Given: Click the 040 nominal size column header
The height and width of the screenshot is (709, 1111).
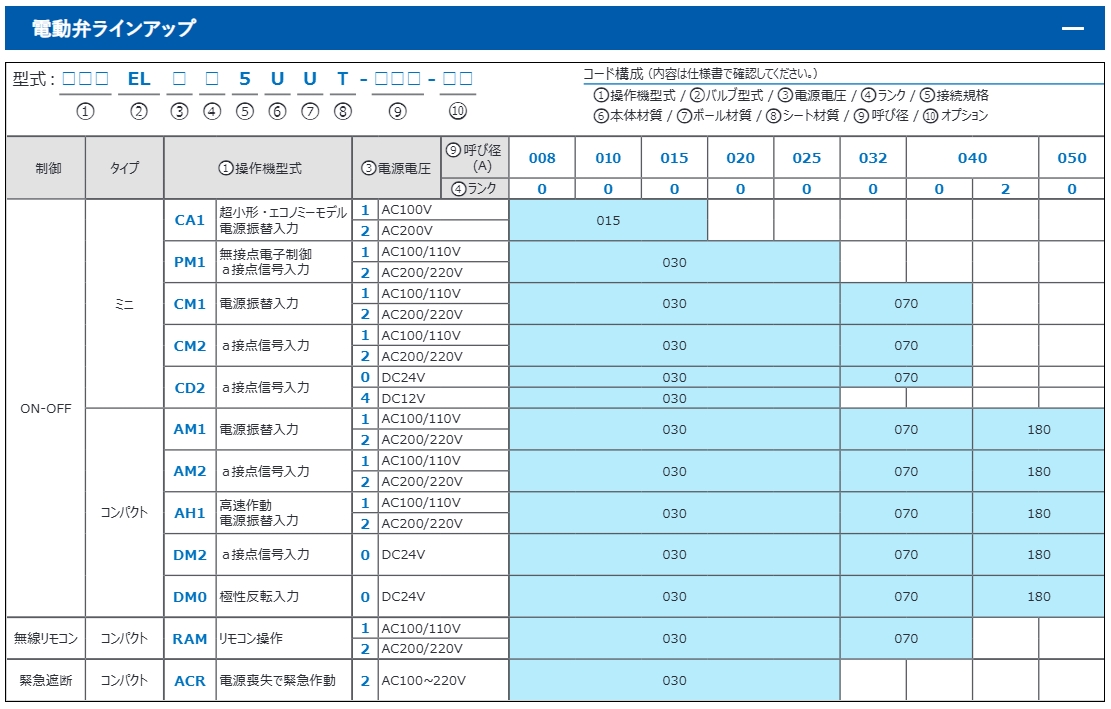Looking at the screenshot, I should [x=972, y=158].
